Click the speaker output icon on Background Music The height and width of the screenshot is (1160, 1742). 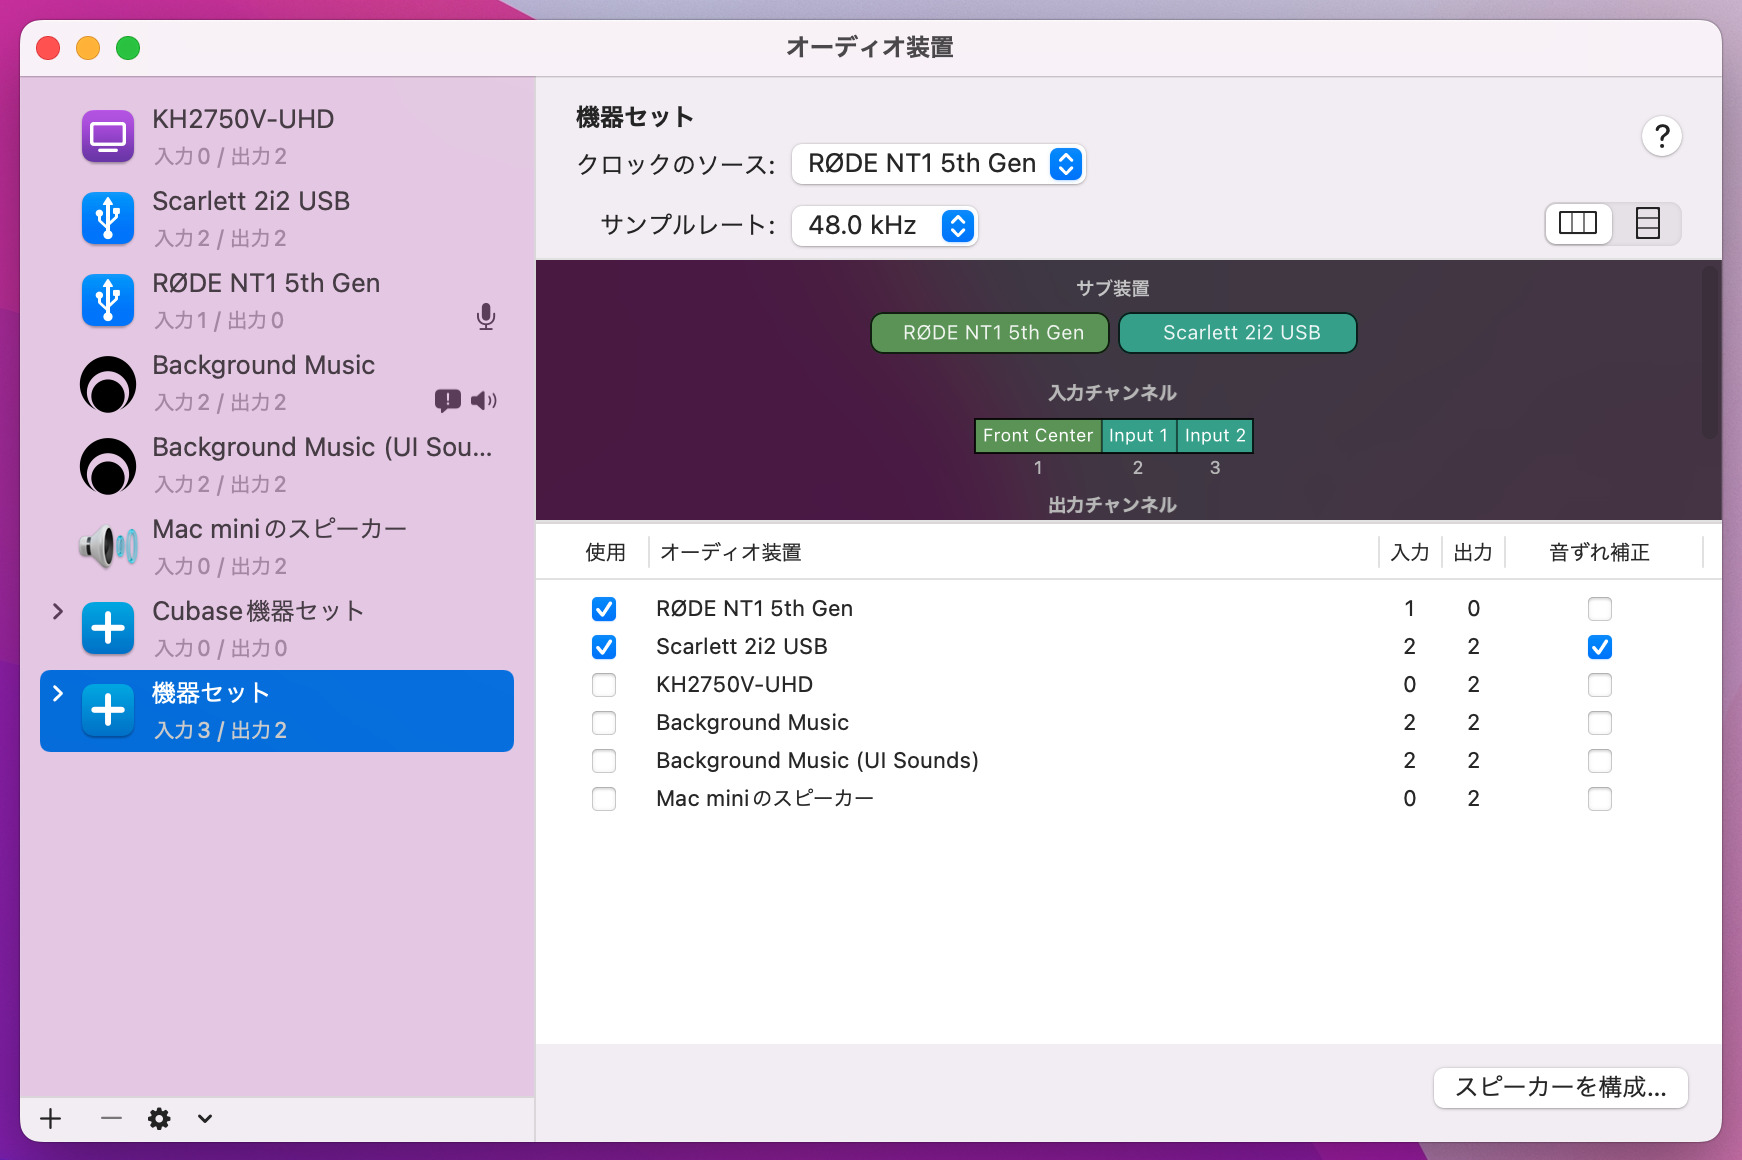click(484, 401)
